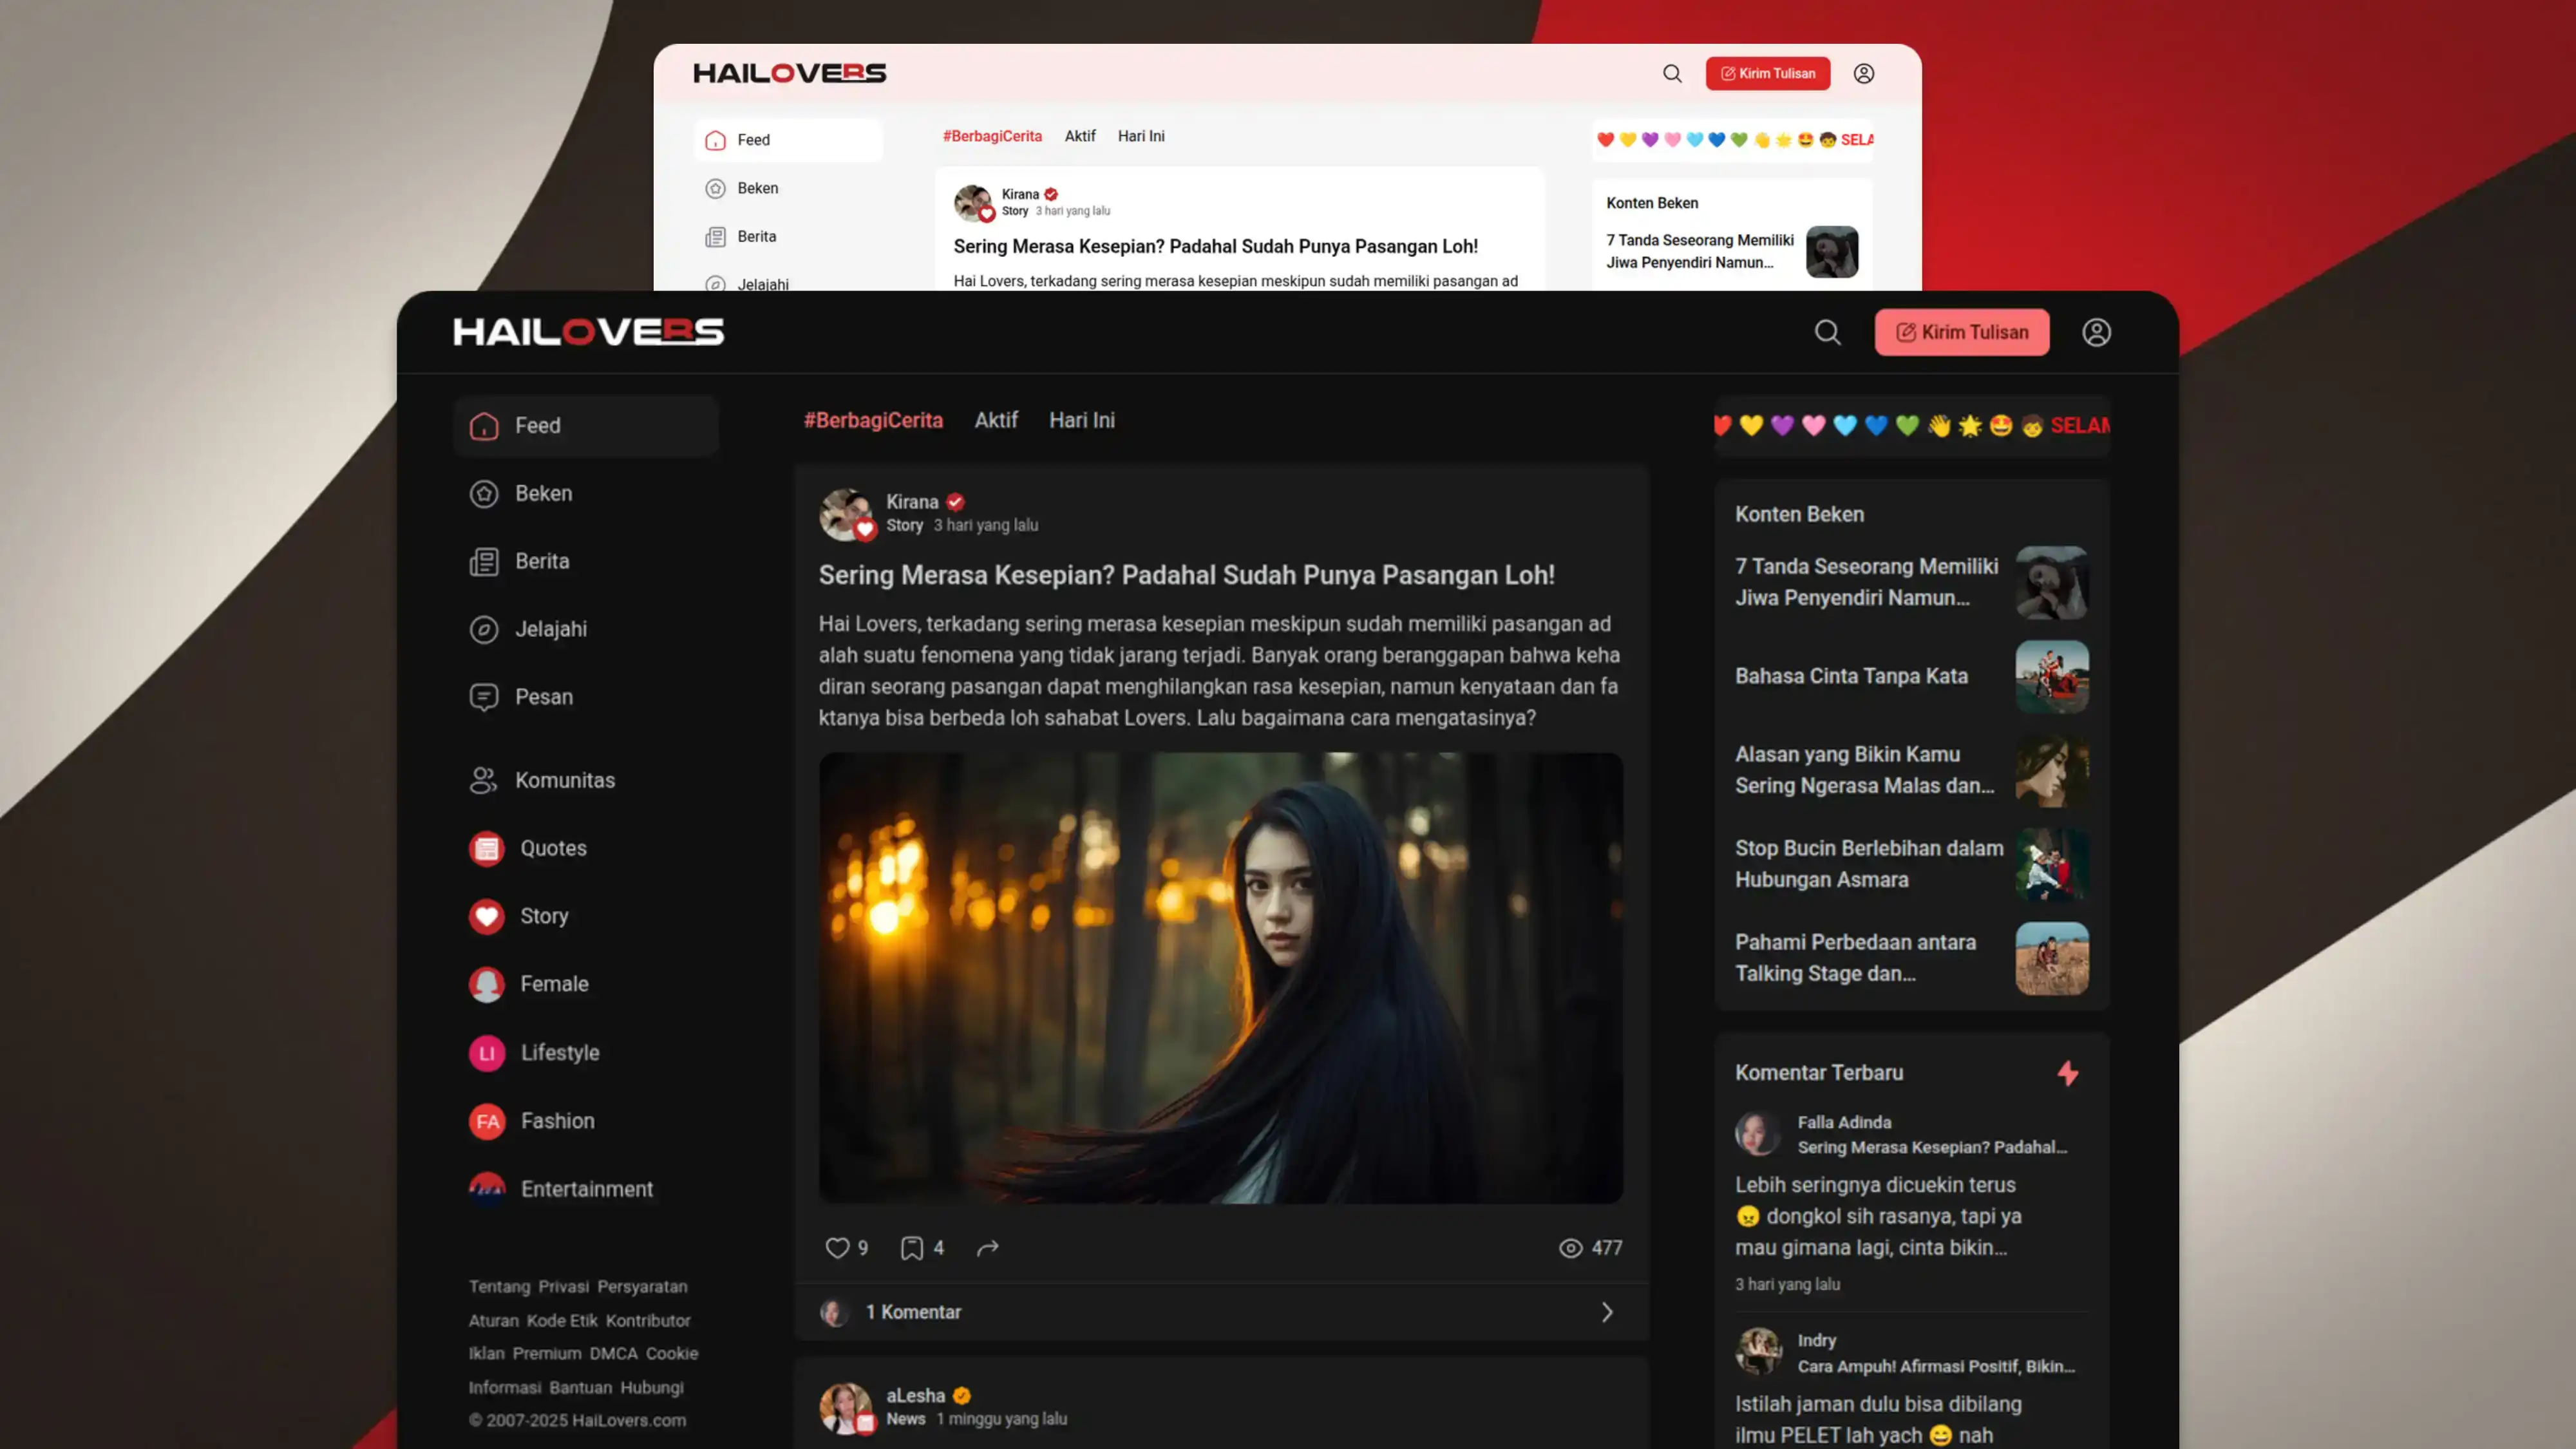
Task: Open the profile account icon
Action: 2097,332
